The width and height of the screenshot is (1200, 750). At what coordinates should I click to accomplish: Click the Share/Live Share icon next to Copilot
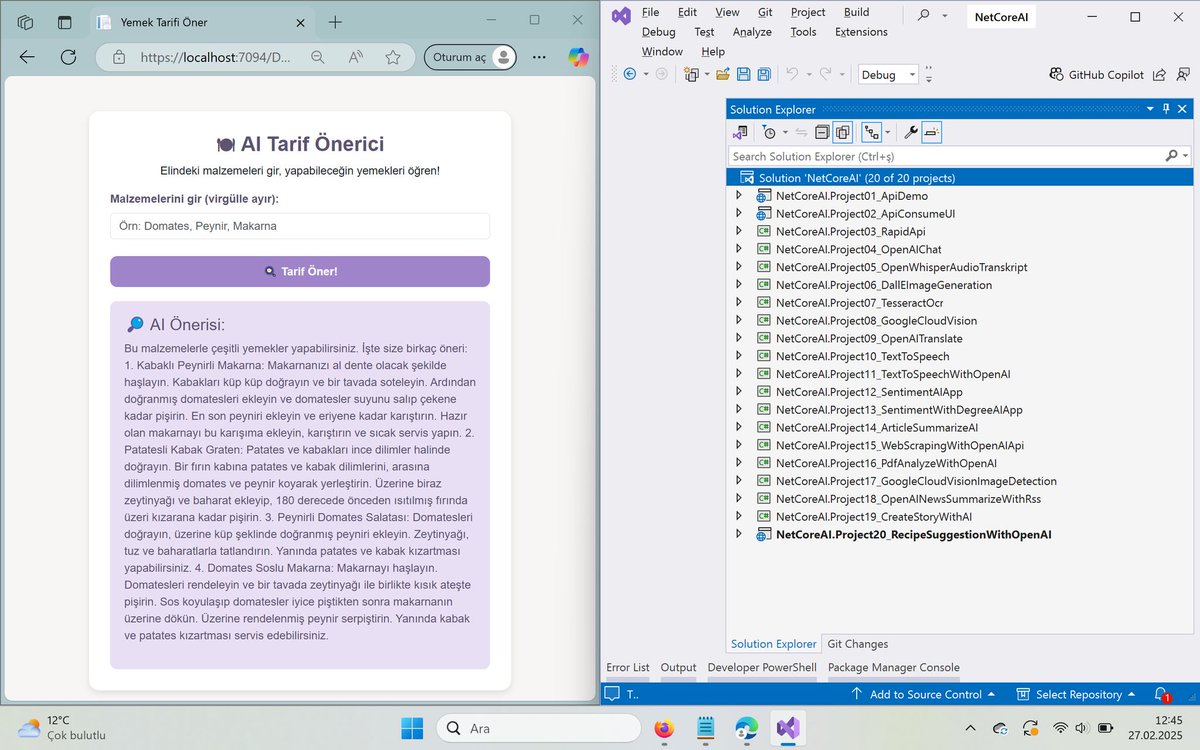click(x=1159, y=75)
